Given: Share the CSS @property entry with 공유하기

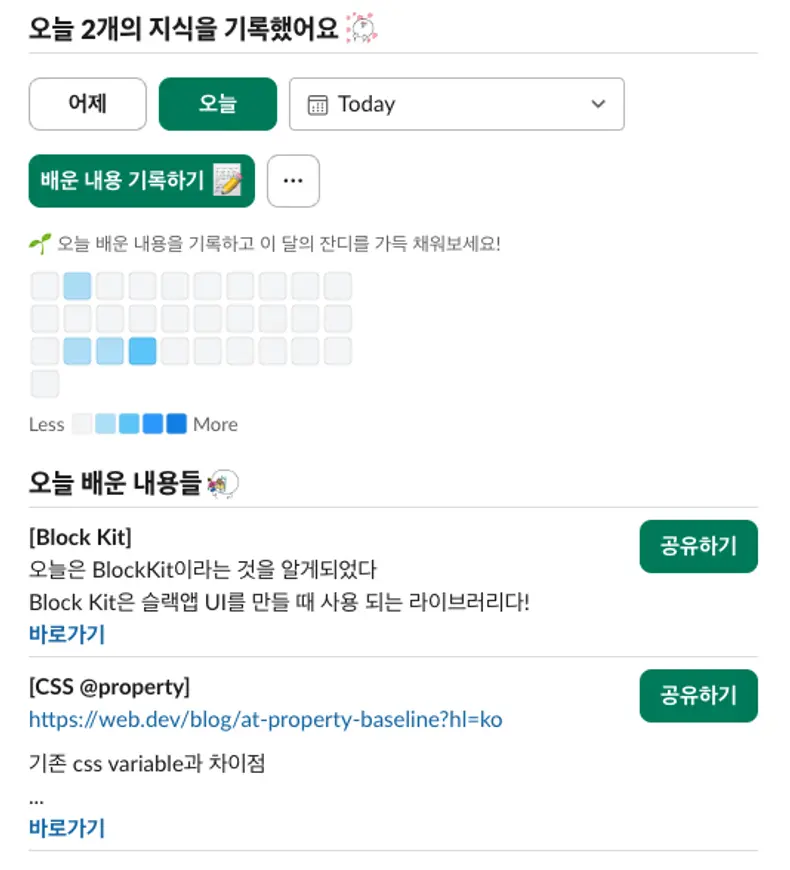Looking at the screenshot, I should point(698,695).
